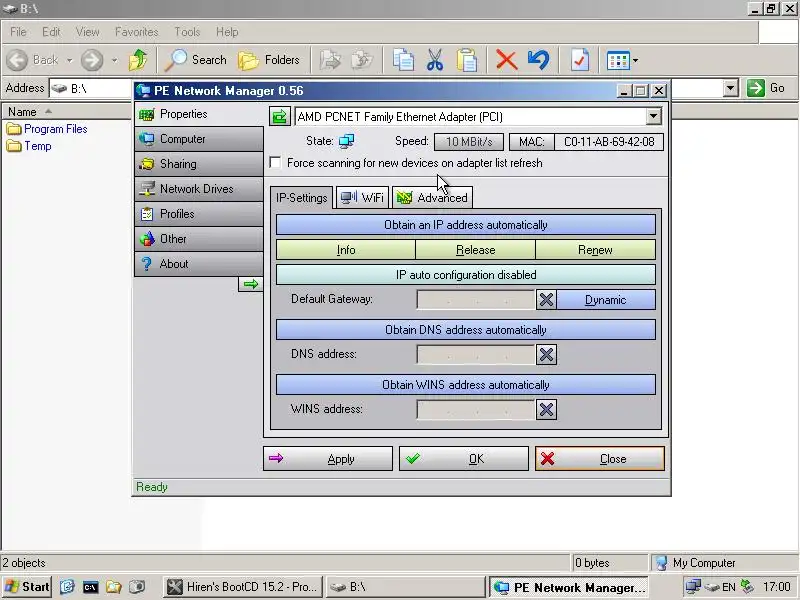Click the Up folder icon in Explorer
Screen dimensions: 800x600
[138, 60]
